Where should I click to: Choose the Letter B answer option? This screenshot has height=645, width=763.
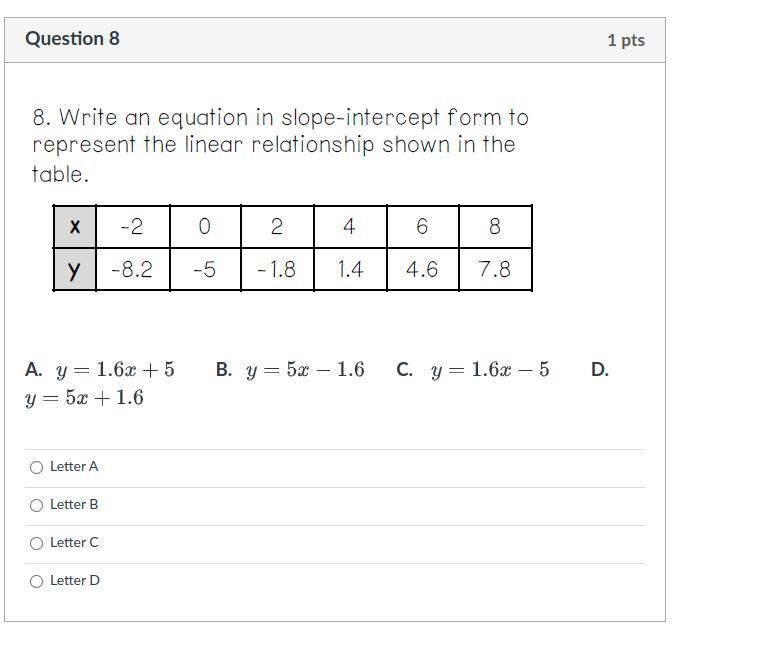(x=37, y=505)
